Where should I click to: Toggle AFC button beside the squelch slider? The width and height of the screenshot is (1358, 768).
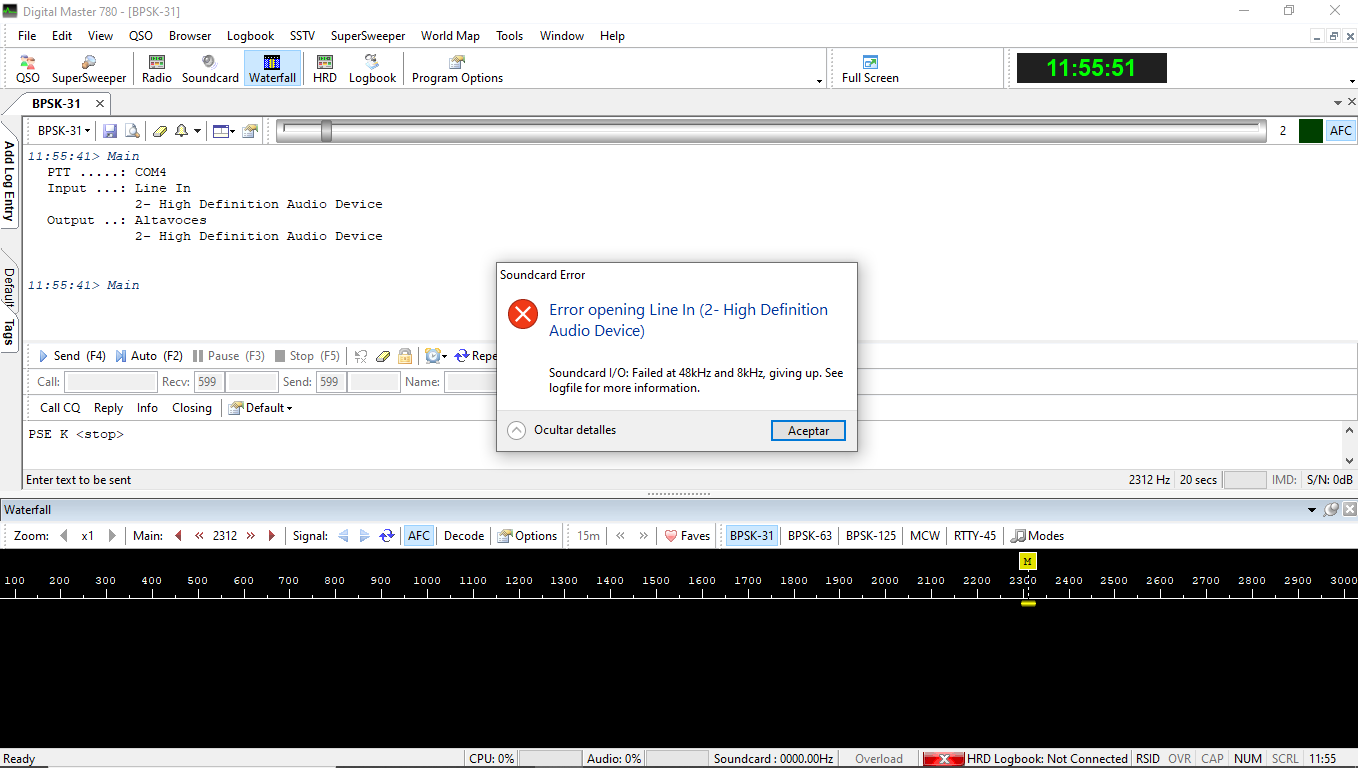pyautogui.click(x=1340, y=131)
